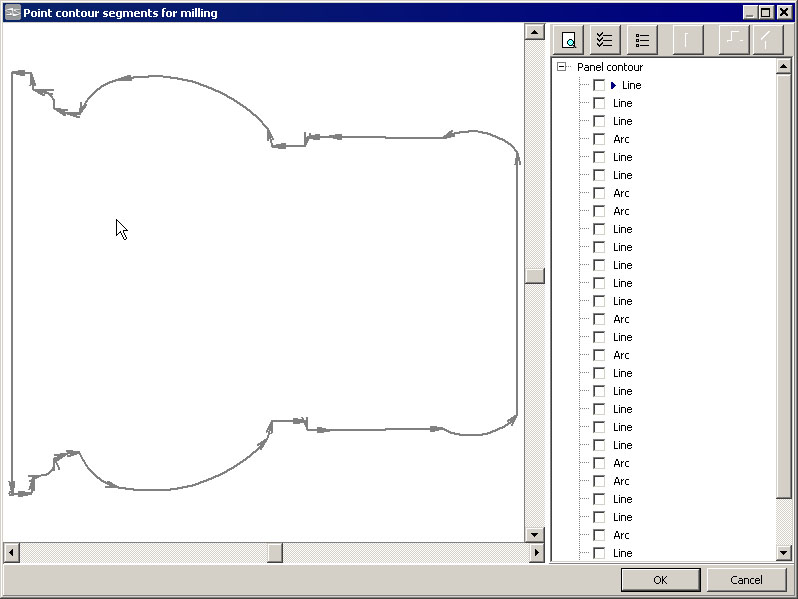798x599 pixels.
Task: Click OK to confirm contour segments
Action: click(660, 580)
